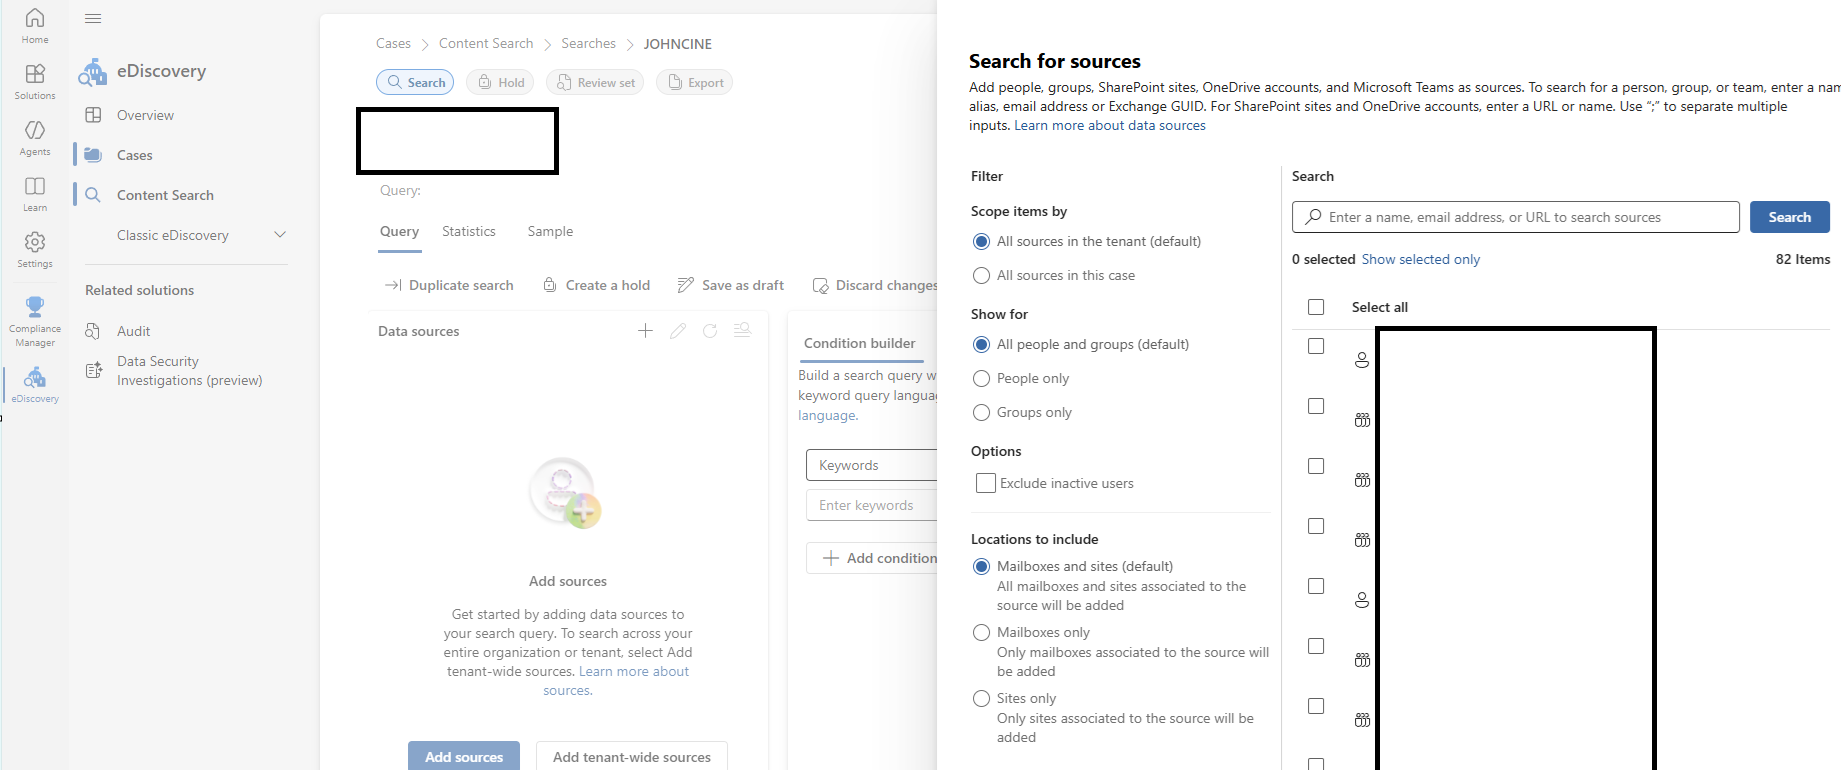
Task: Click the Overview grid icon
Action: (x=93, y=115)
